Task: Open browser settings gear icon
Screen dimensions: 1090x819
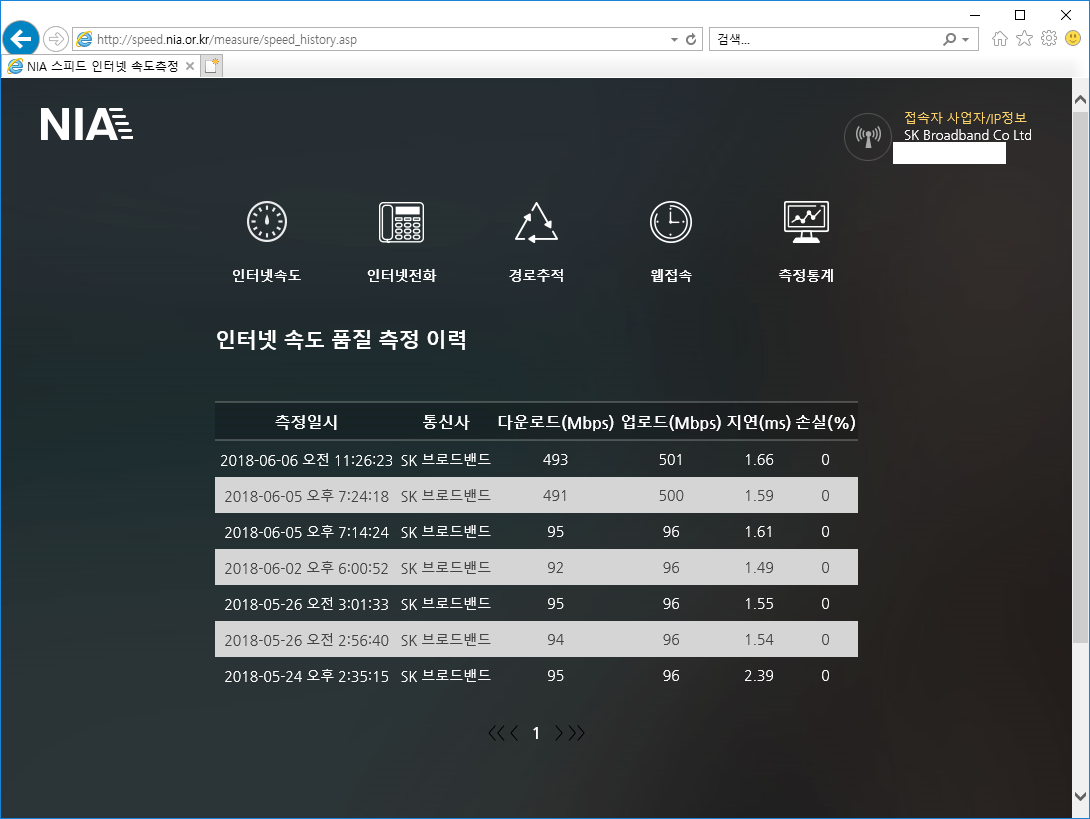Action: (x=1048, y=39)
